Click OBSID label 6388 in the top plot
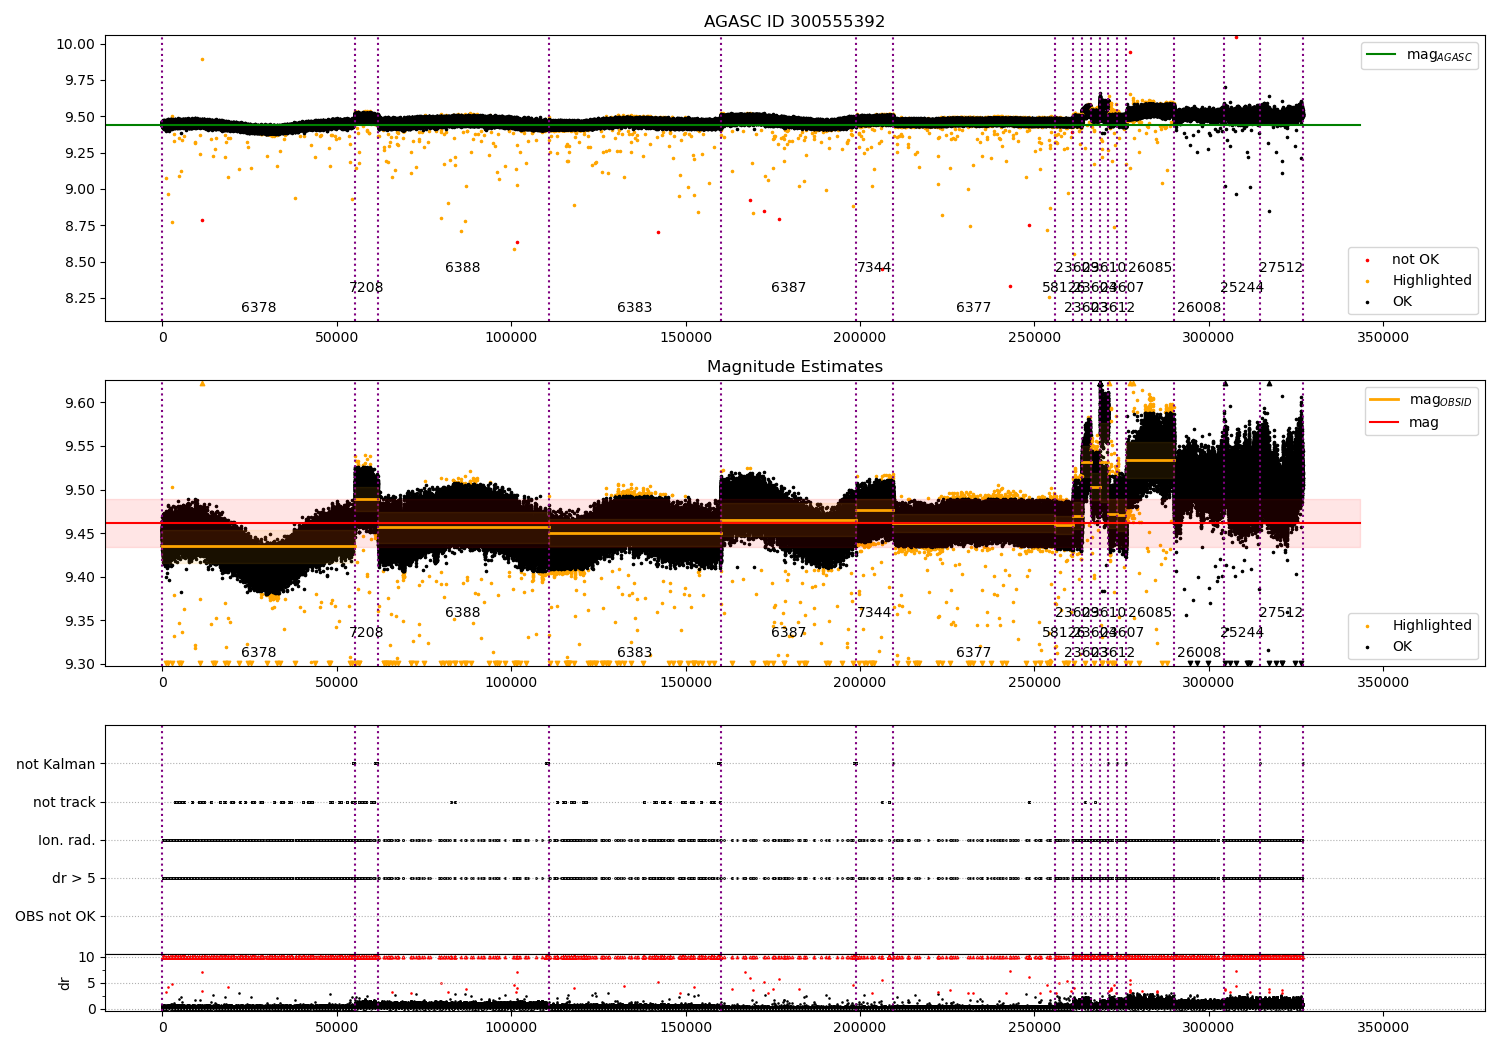The width and height of the screenshot is (1500, 1050). (x=462, y=268)
